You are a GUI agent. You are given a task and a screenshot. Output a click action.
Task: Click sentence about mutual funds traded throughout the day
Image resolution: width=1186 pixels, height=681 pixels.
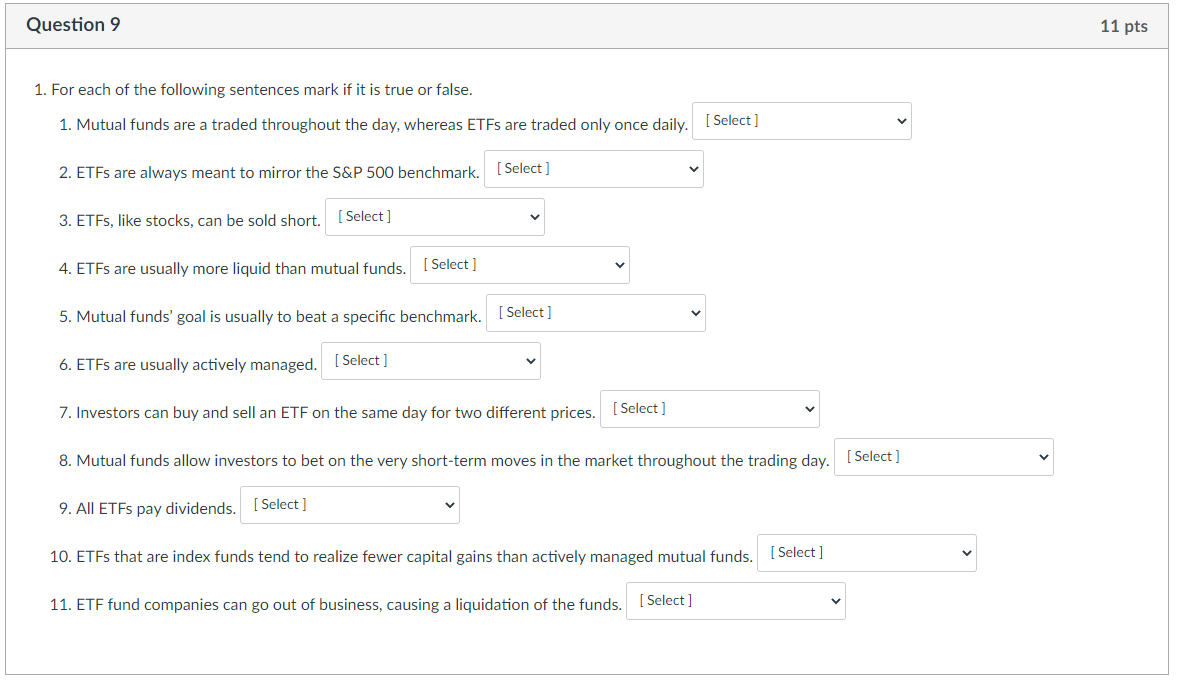click(x=382, y=125)
